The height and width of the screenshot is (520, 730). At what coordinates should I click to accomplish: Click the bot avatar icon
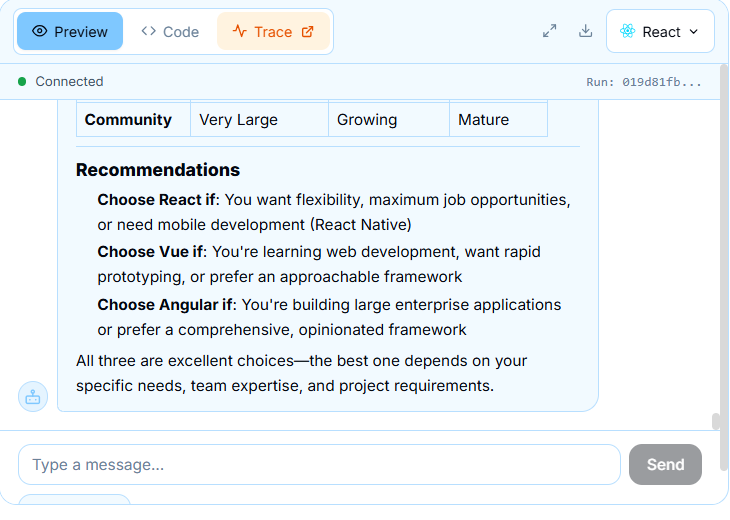point(33,397)
